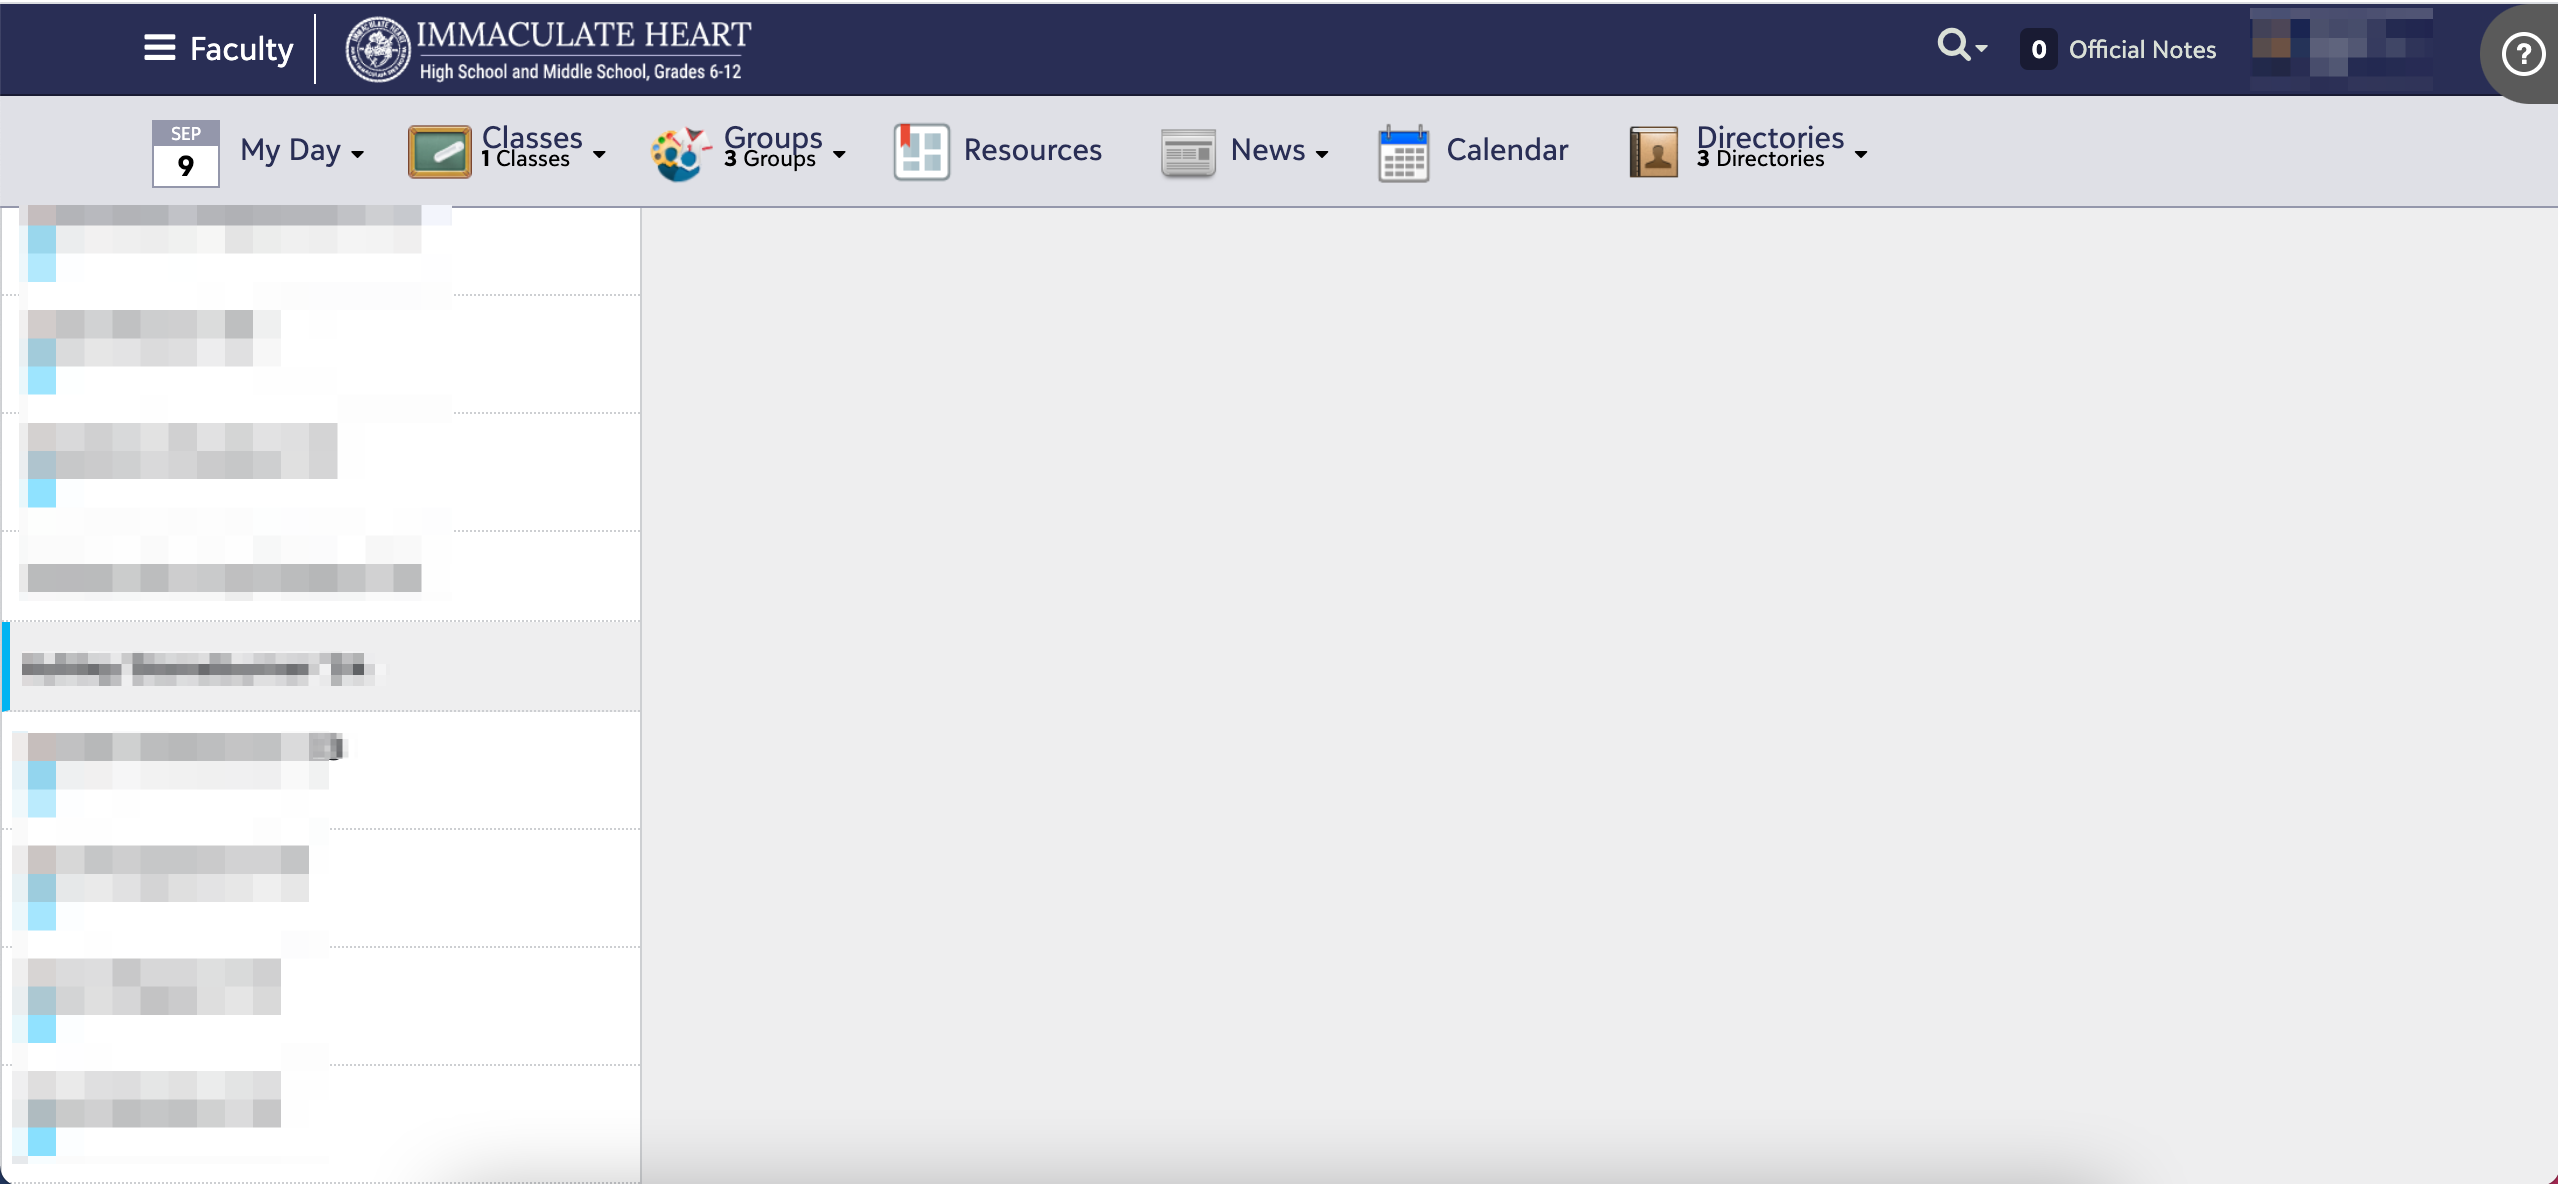Click the Resources board icon
2558x1184 pixels.
pos(921,152)
